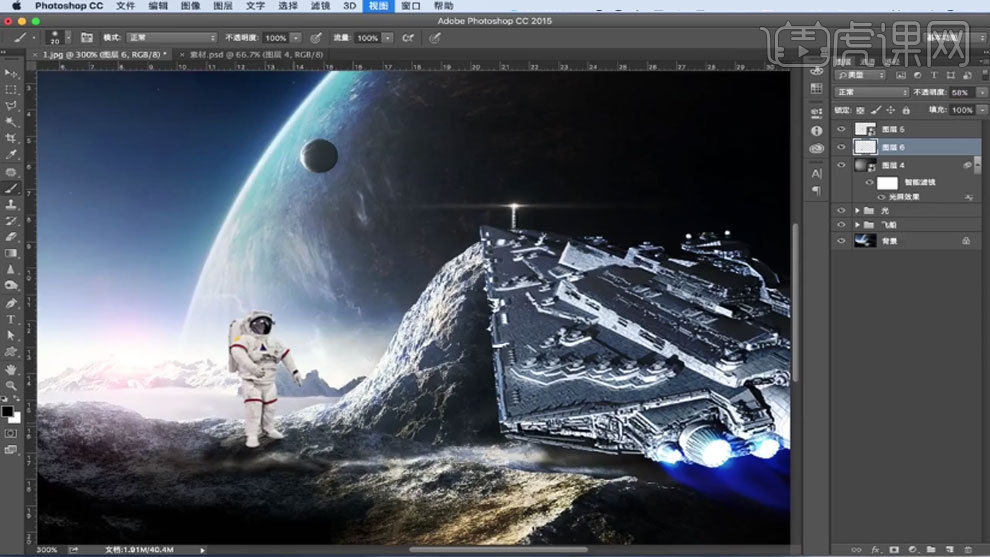
Task: Open layer filter type dropdown
Action: tap(861, 75)
